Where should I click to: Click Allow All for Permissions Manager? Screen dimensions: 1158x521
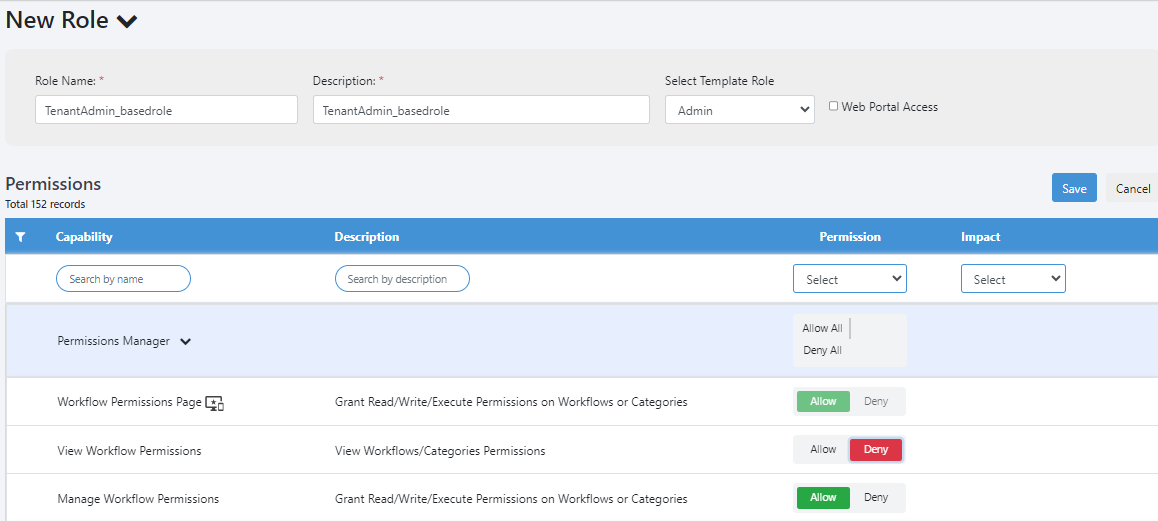point(822,328)
